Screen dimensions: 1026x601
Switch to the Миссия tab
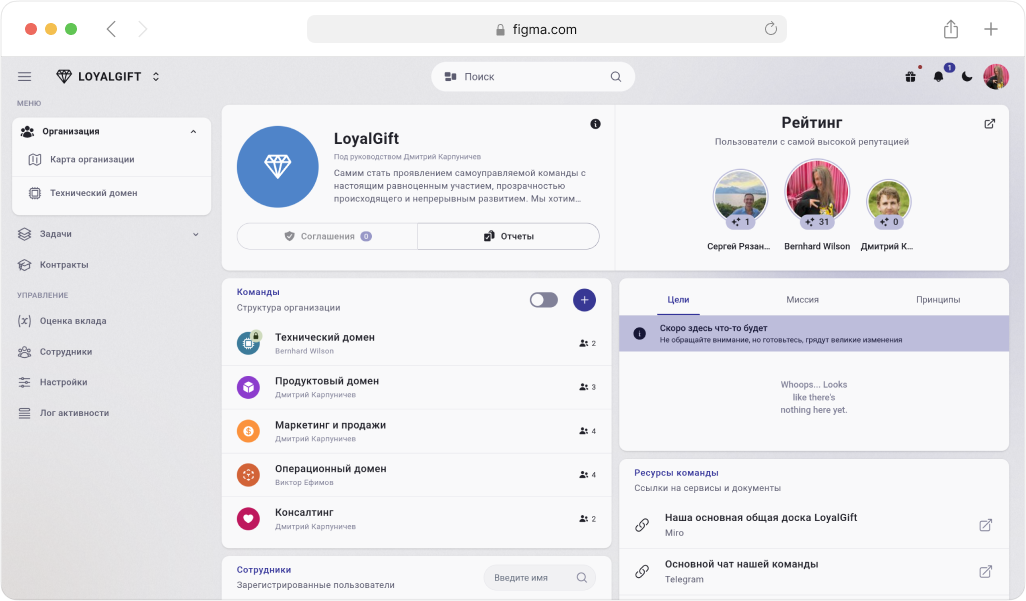(x=802, y=299)
